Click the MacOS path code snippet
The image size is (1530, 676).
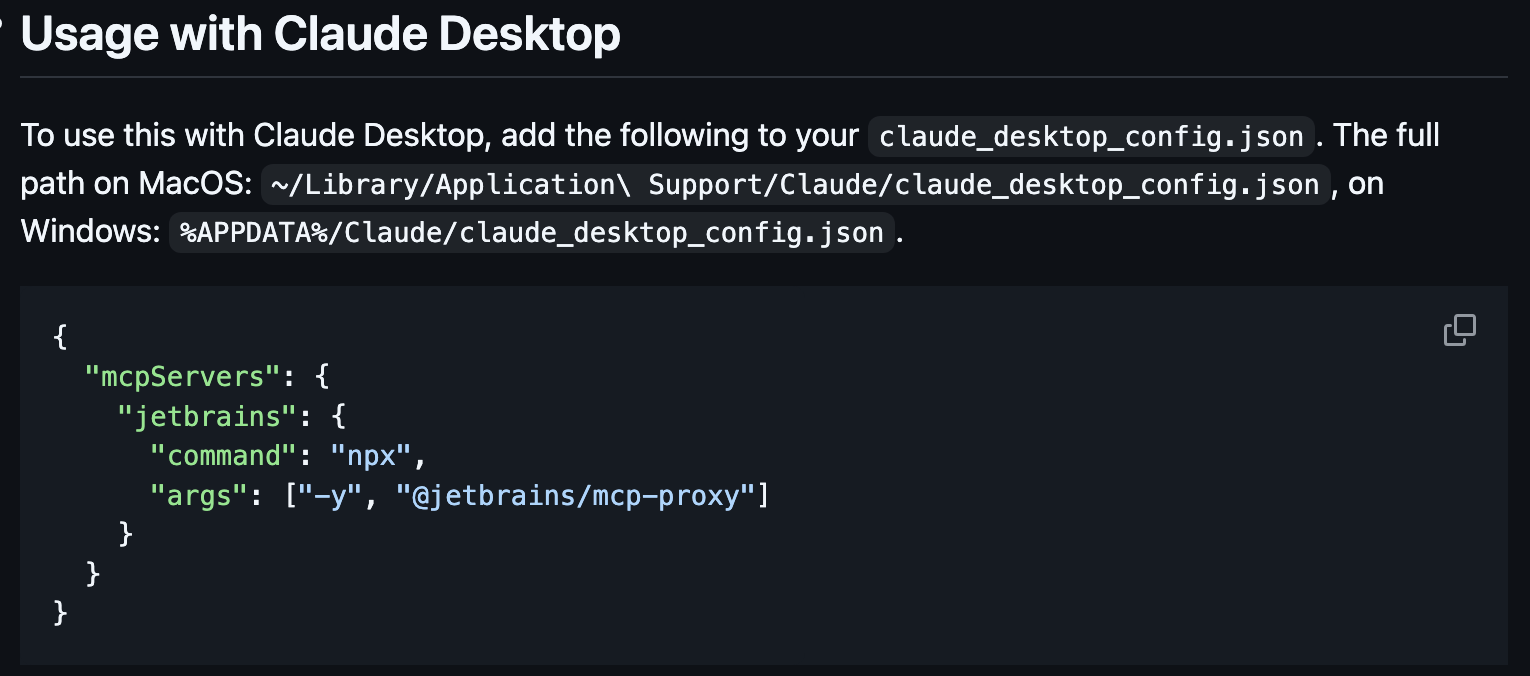coord(793,184)
